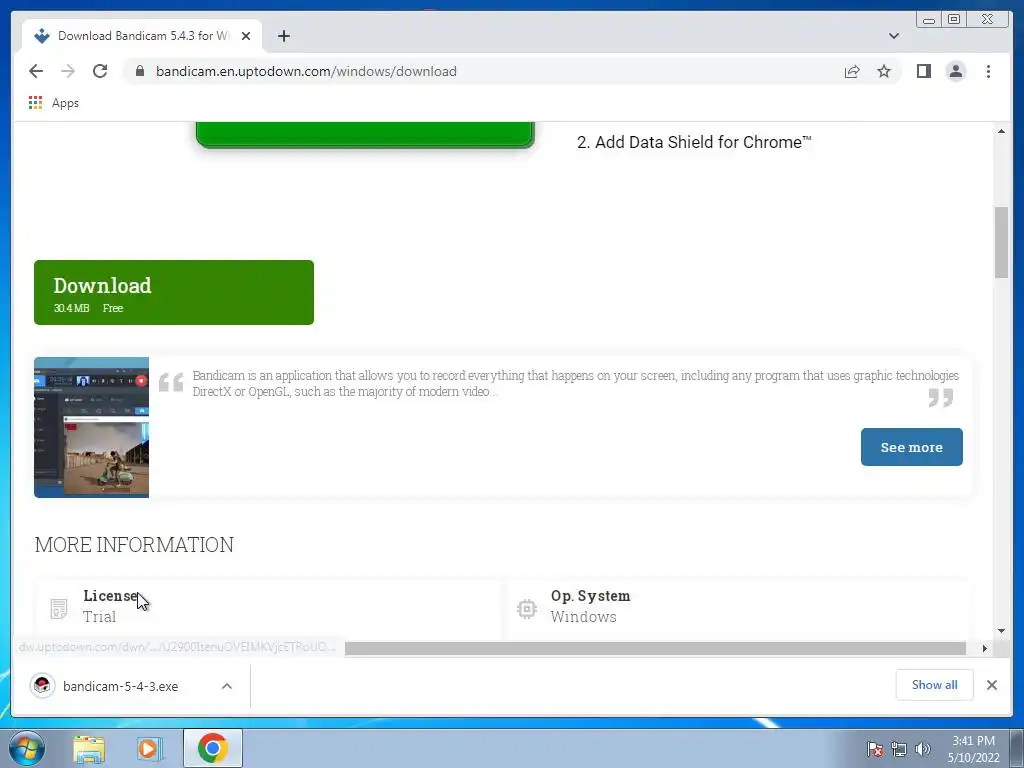Click the green Download 30.4 MB button
This screenshot has width=1024, height=768.
pos(174,293)
